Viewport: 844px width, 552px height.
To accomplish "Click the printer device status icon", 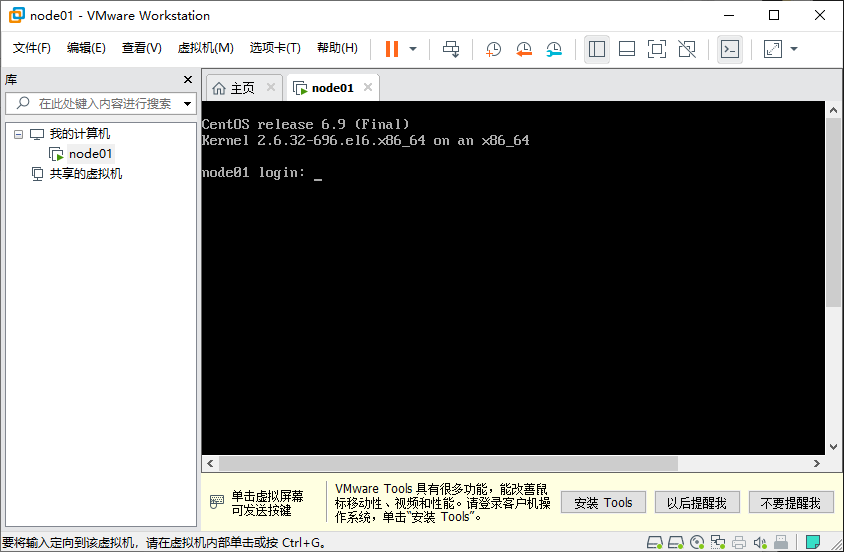I will pos(739,542).
